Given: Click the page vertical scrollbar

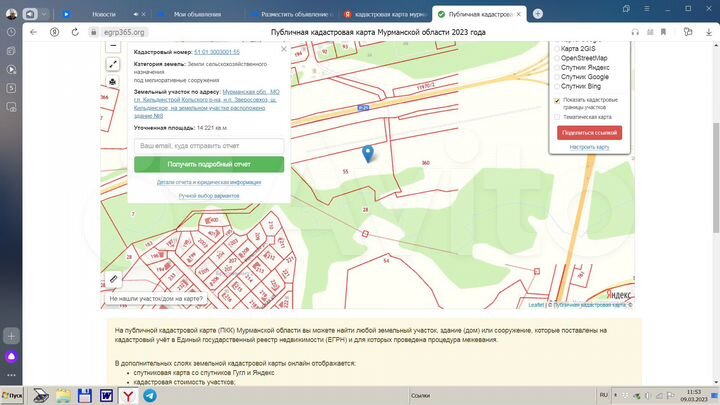Looking at the screenshot, I should click(716, 179).
